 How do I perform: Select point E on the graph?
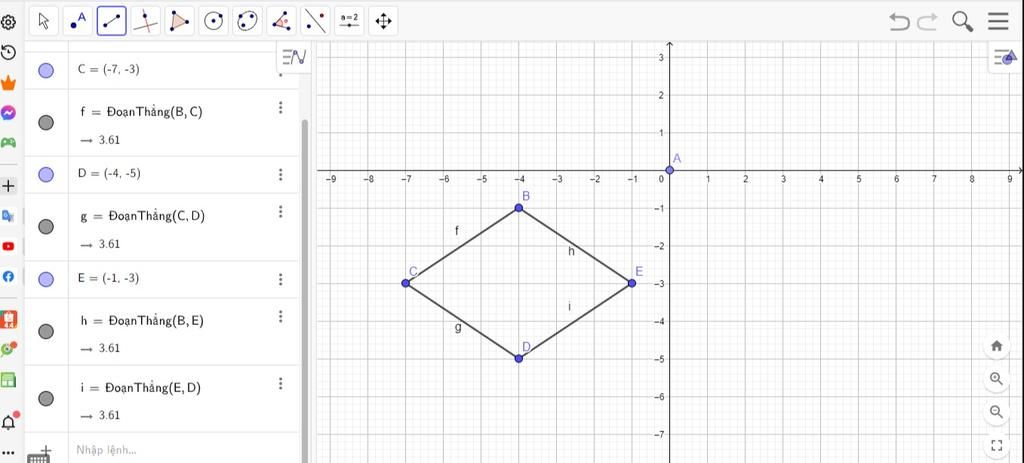632,283
